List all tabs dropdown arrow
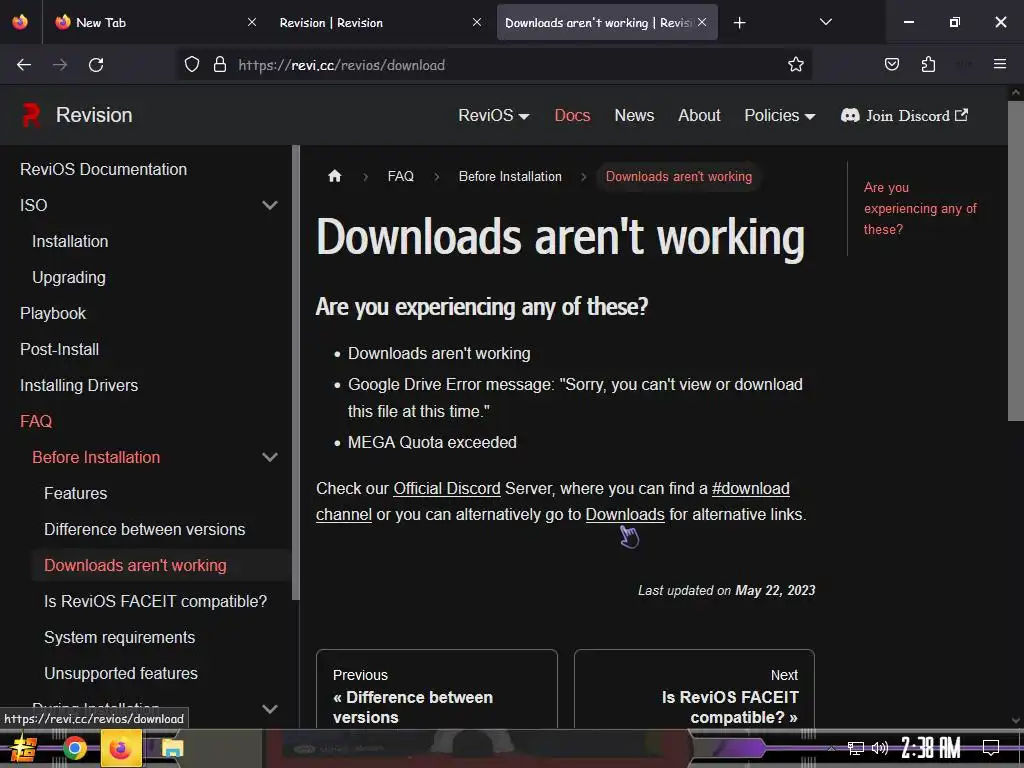 click(x=825, y=22)
